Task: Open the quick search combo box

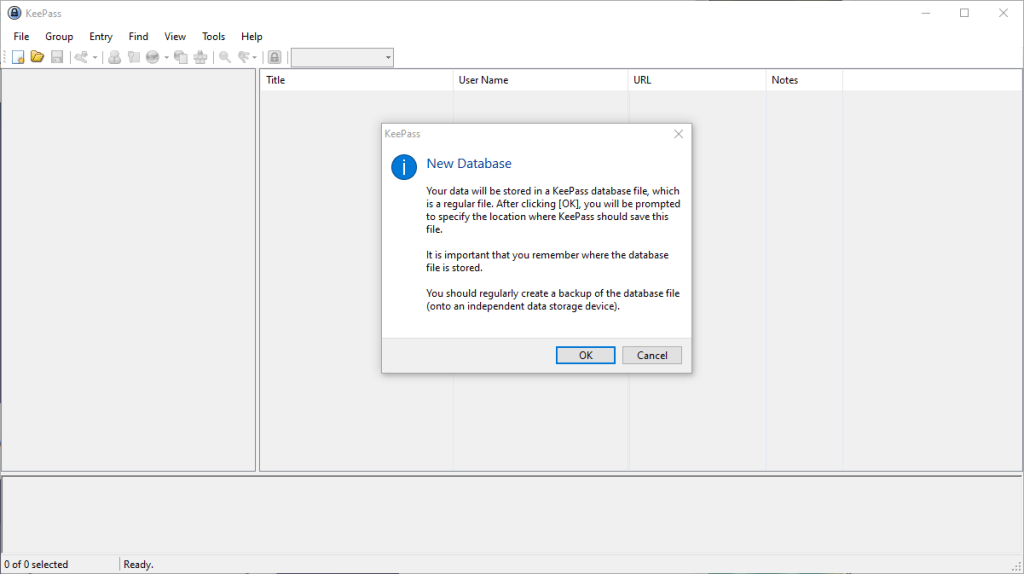Action: [x=342, y=57]
